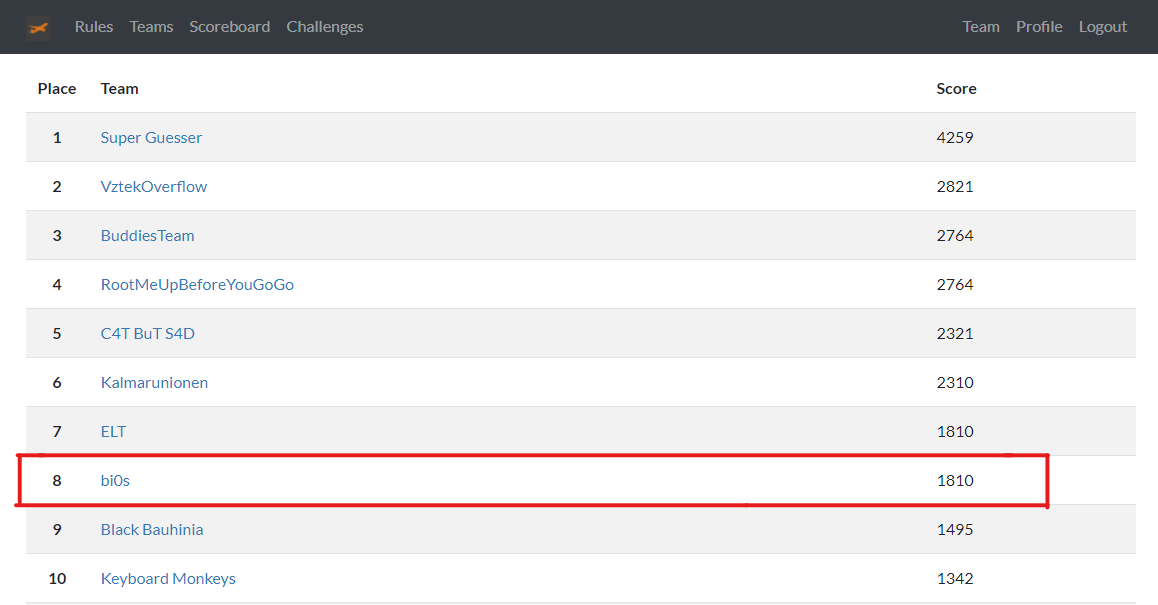Click place number 5 in C4T BuT S4D row
The image size is (1158, 605).
point(57,333)
